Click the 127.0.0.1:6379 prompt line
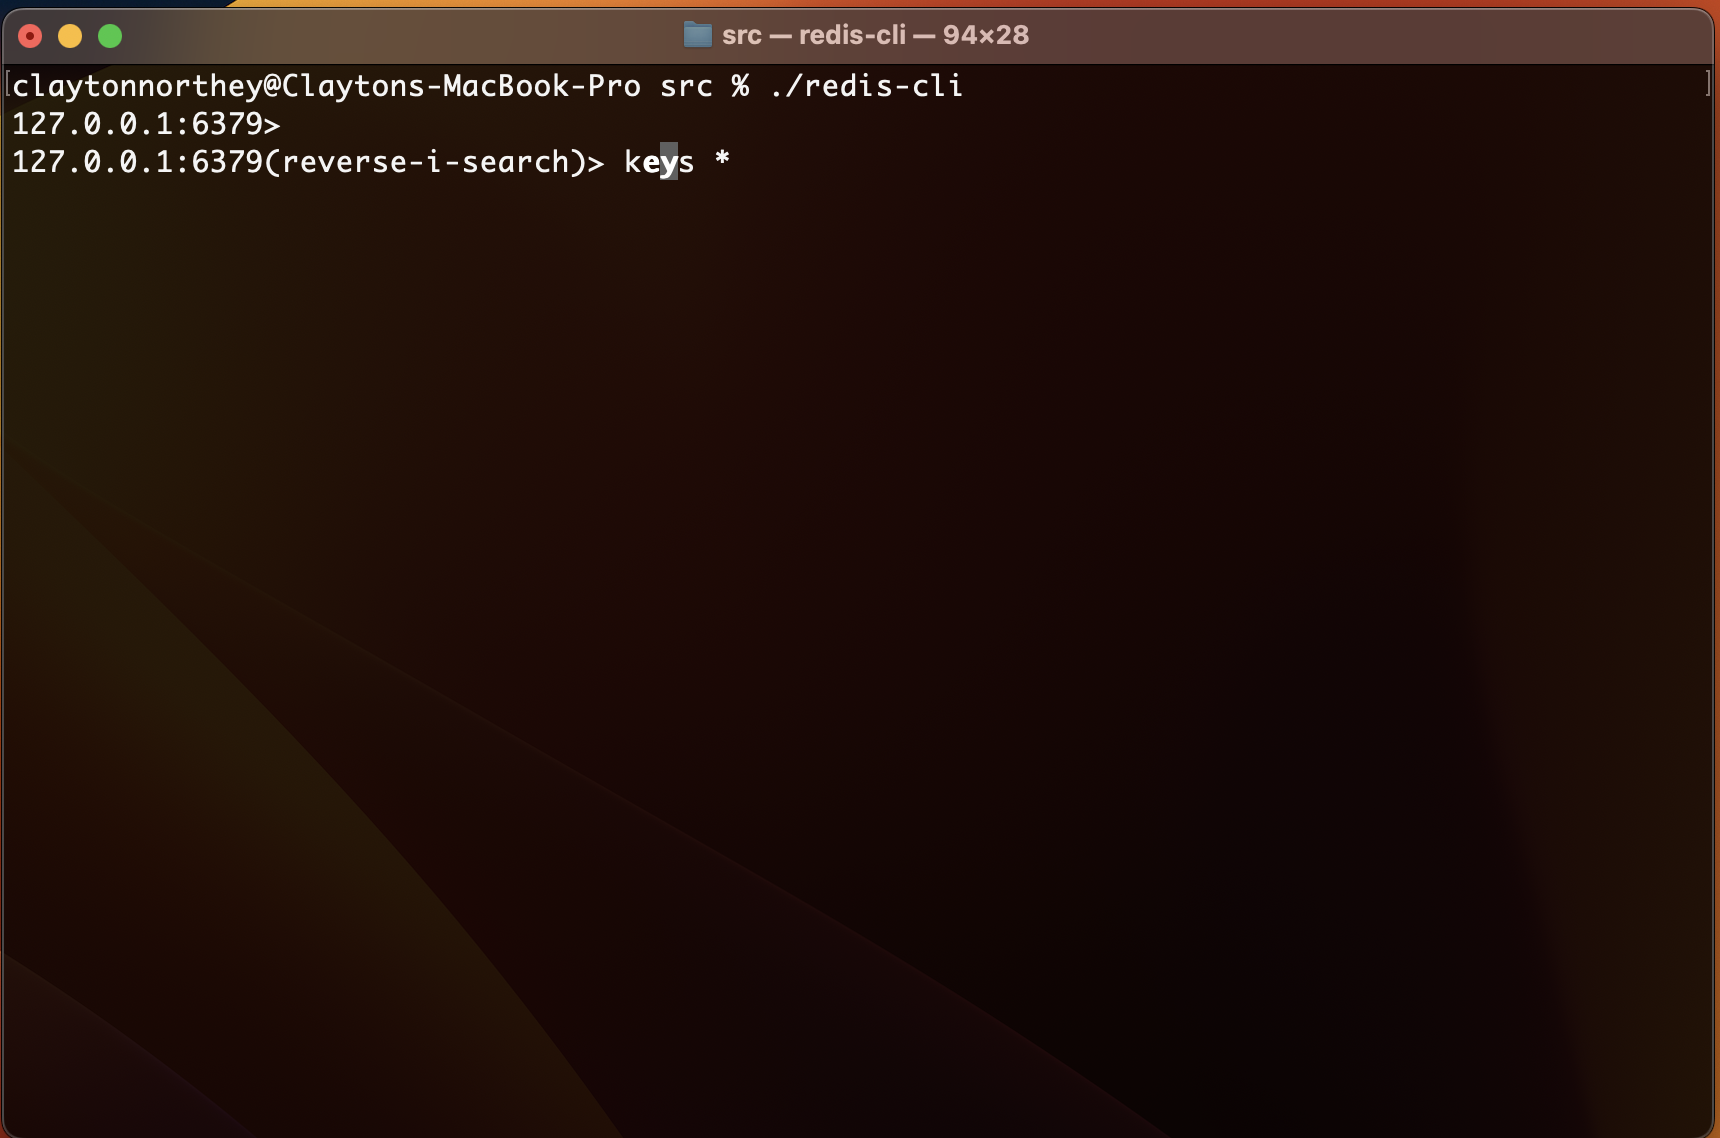1720x1138 pixels. coord(145,124)
